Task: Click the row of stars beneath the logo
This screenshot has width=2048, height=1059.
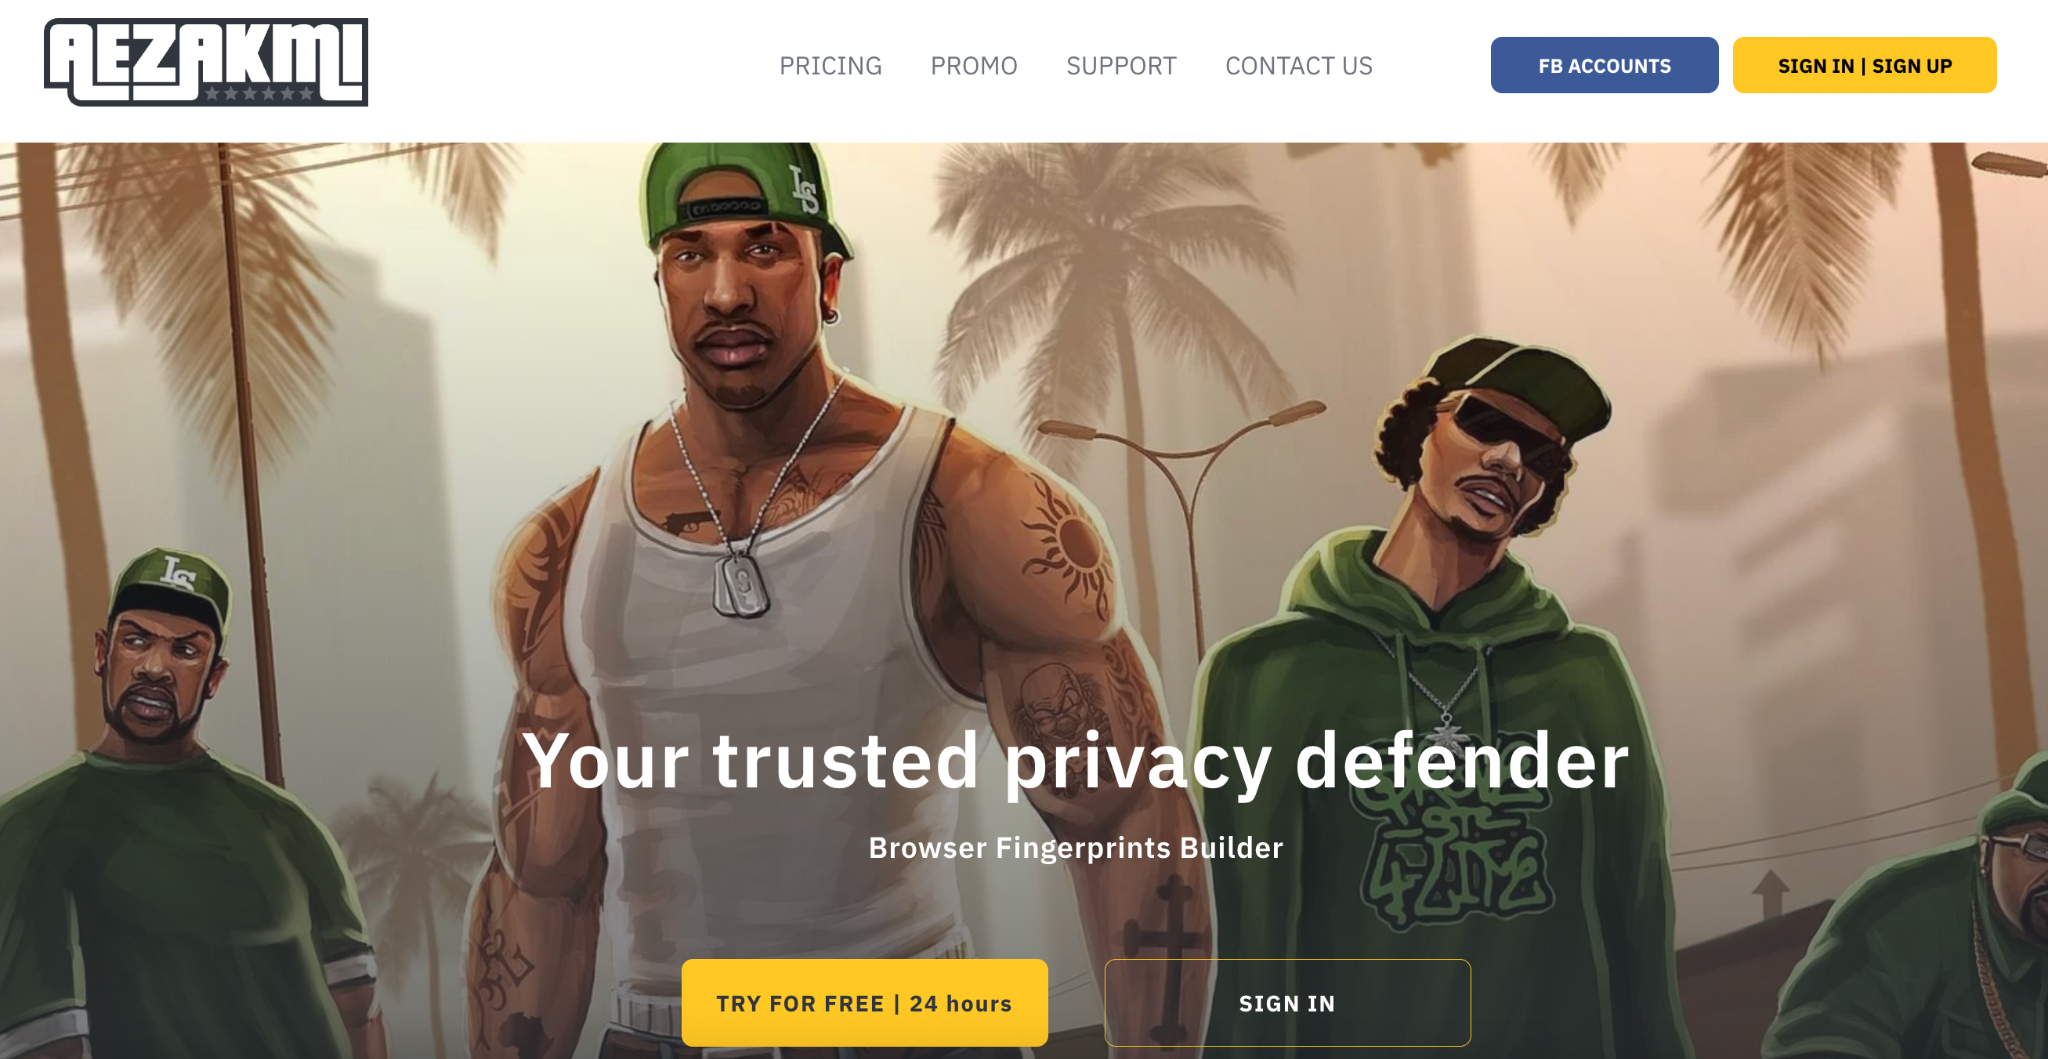Action: click(259, 94)
